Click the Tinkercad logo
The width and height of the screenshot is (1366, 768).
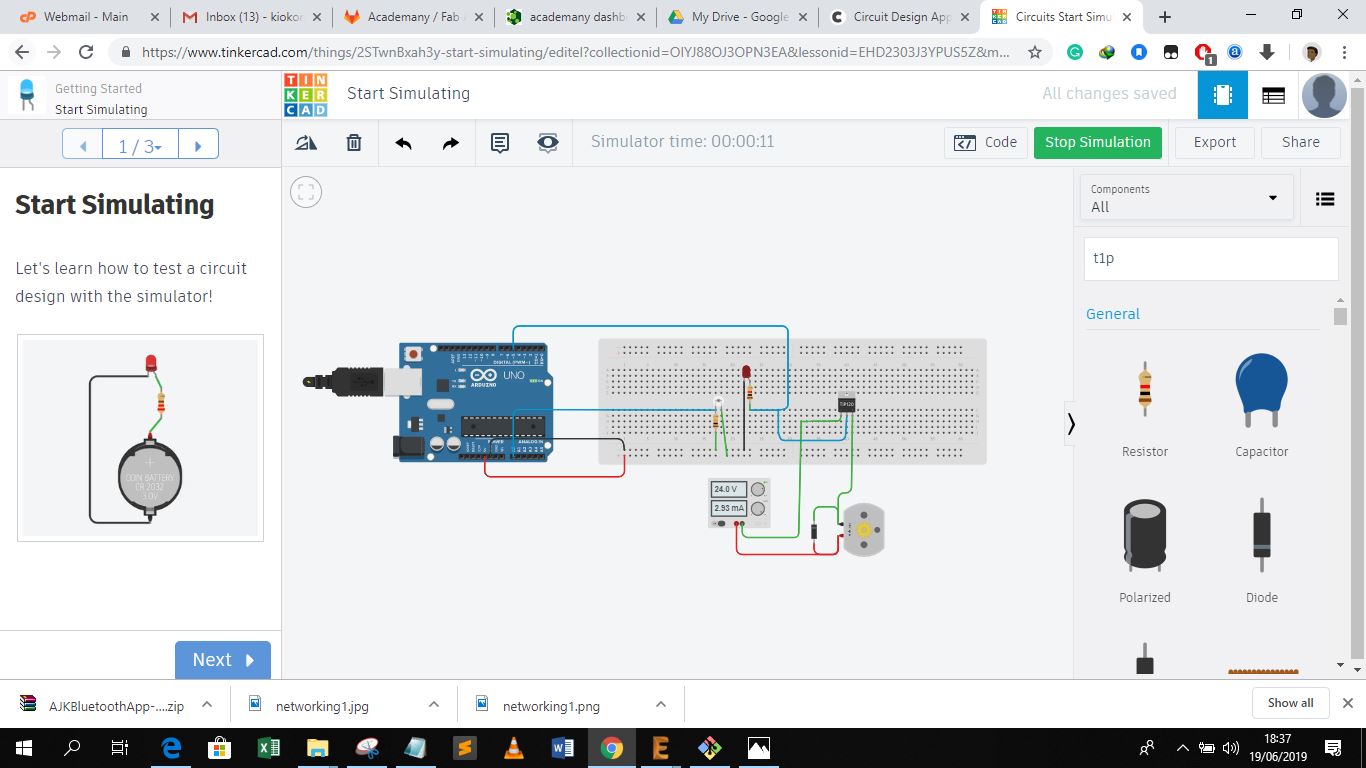click(x=305, y=95)
